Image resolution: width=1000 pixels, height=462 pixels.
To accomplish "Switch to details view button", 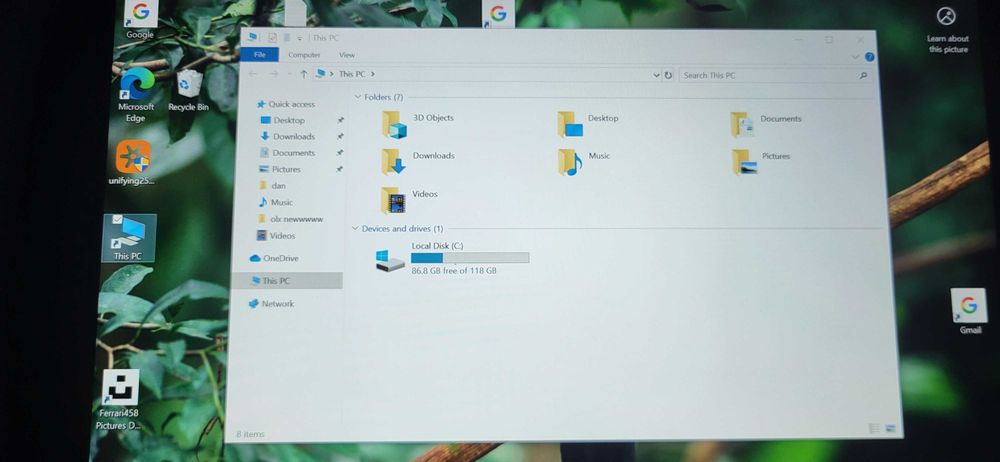I will click(x=874, y=428).
